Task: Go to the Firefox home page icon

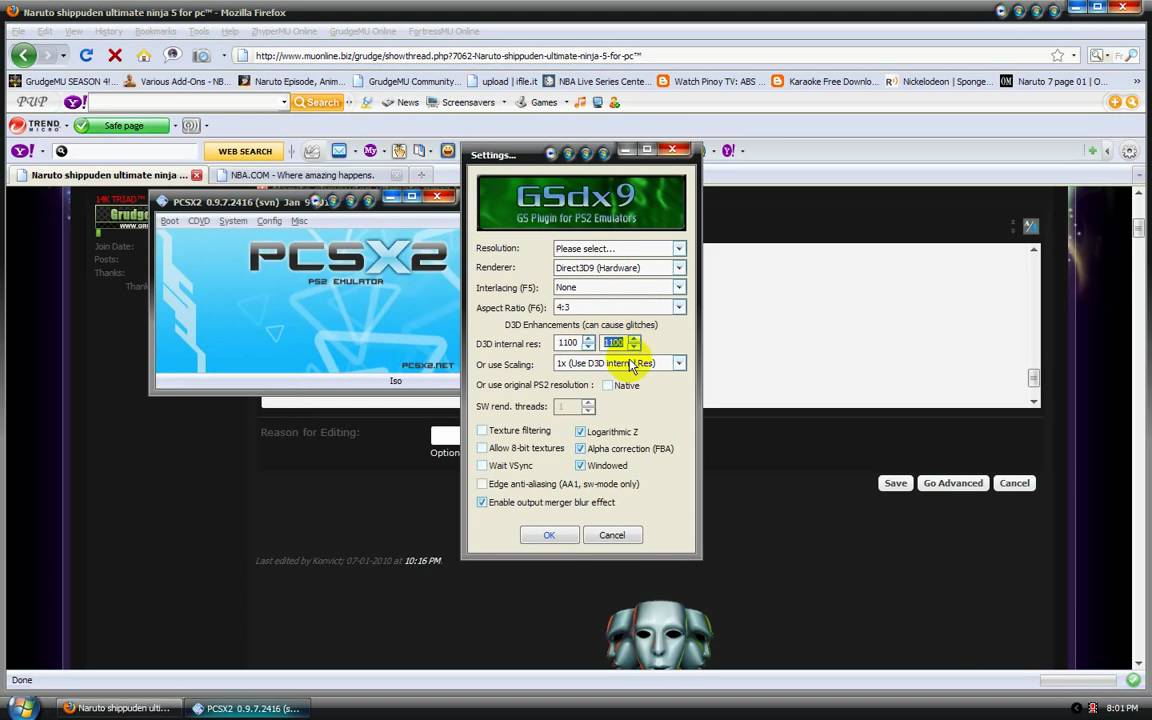Action: [144, 55]
